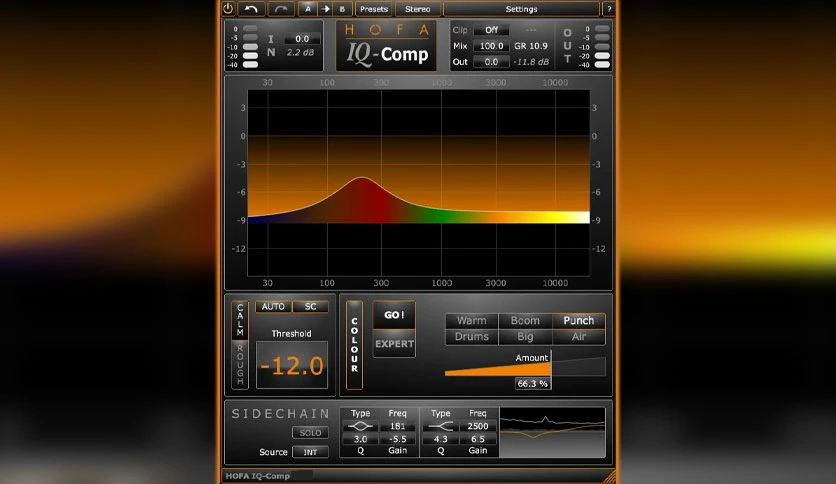Select the Punch colour preset
Image resolution: width=836 pixels, height=484 pixels.
click(x=578, y=320)
